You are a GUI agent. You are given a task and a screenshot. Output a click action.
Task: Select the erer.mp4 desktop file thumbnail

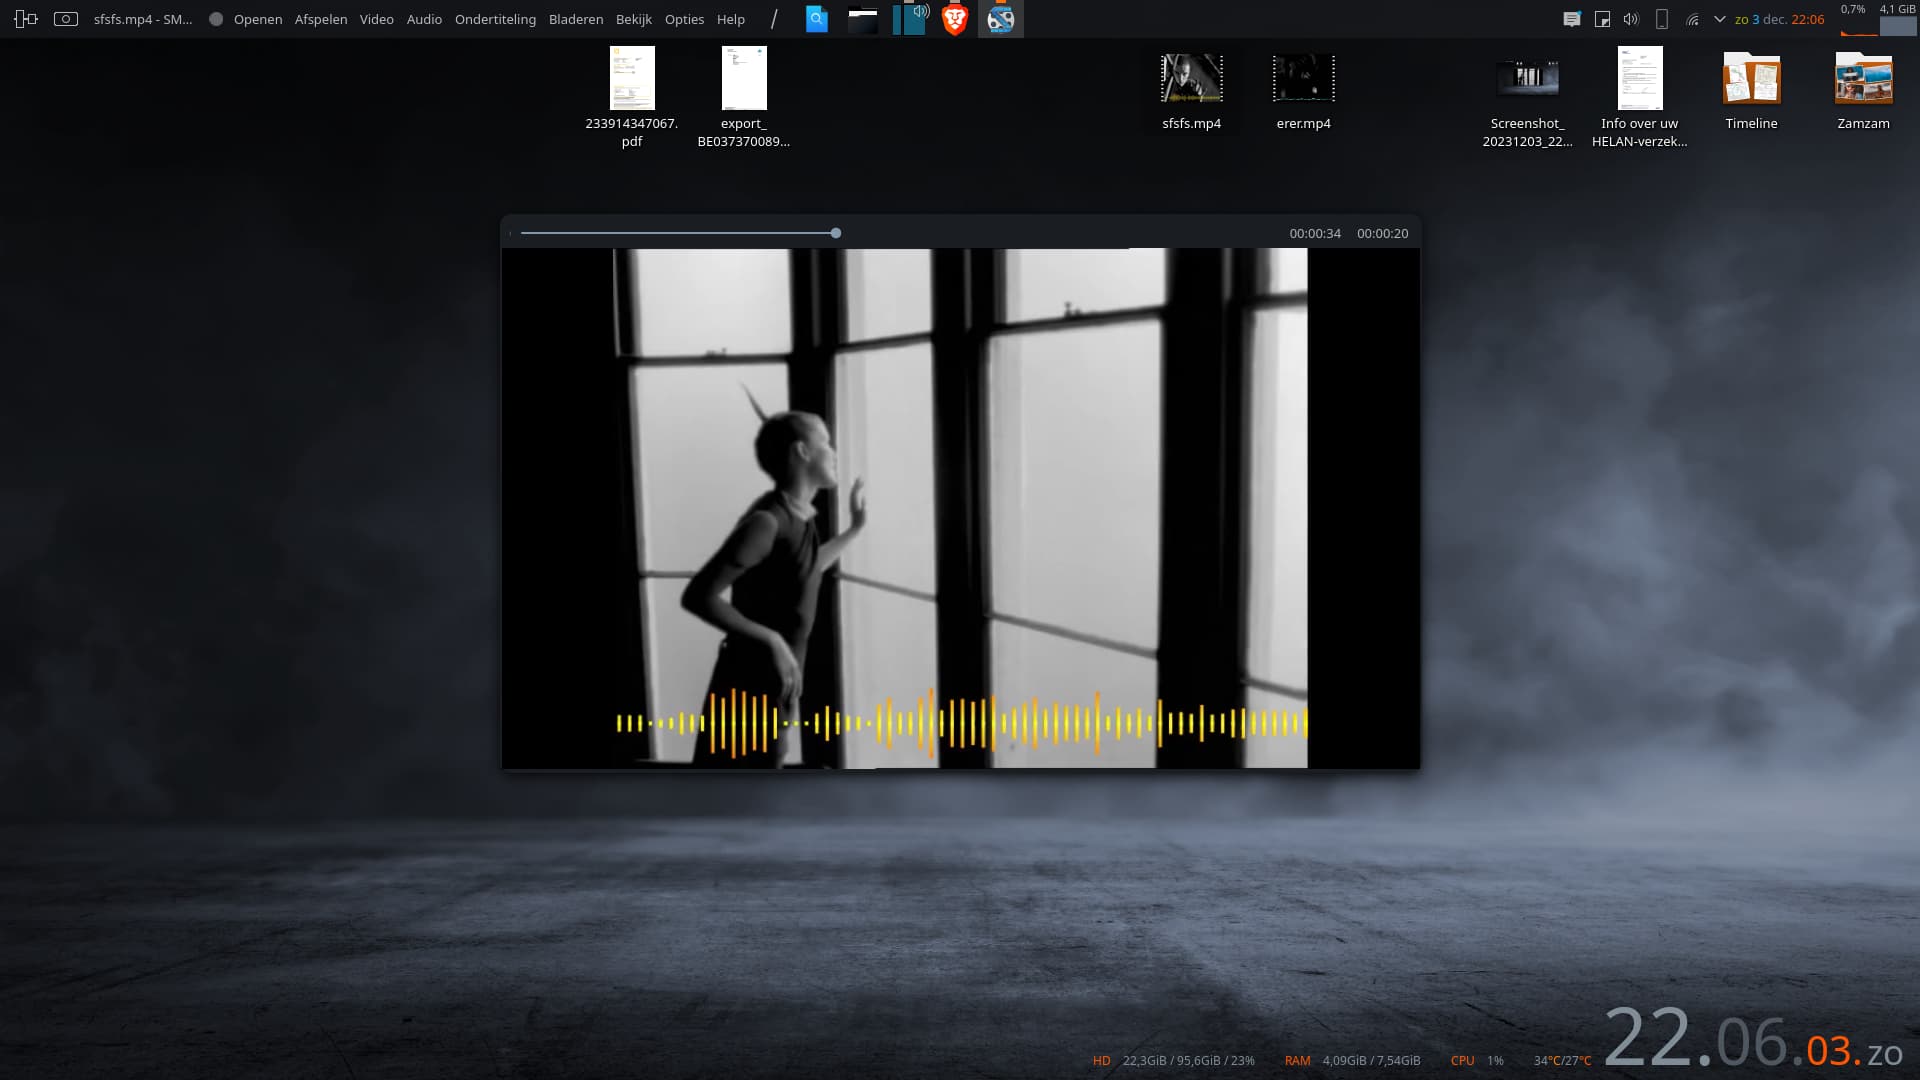[x=1303, y=79]
